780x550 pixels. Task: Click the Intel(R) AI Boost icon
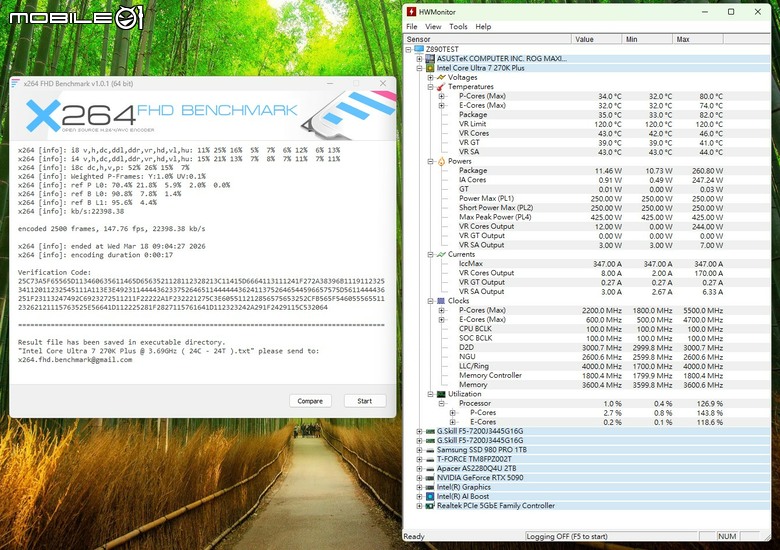point(430,496)
